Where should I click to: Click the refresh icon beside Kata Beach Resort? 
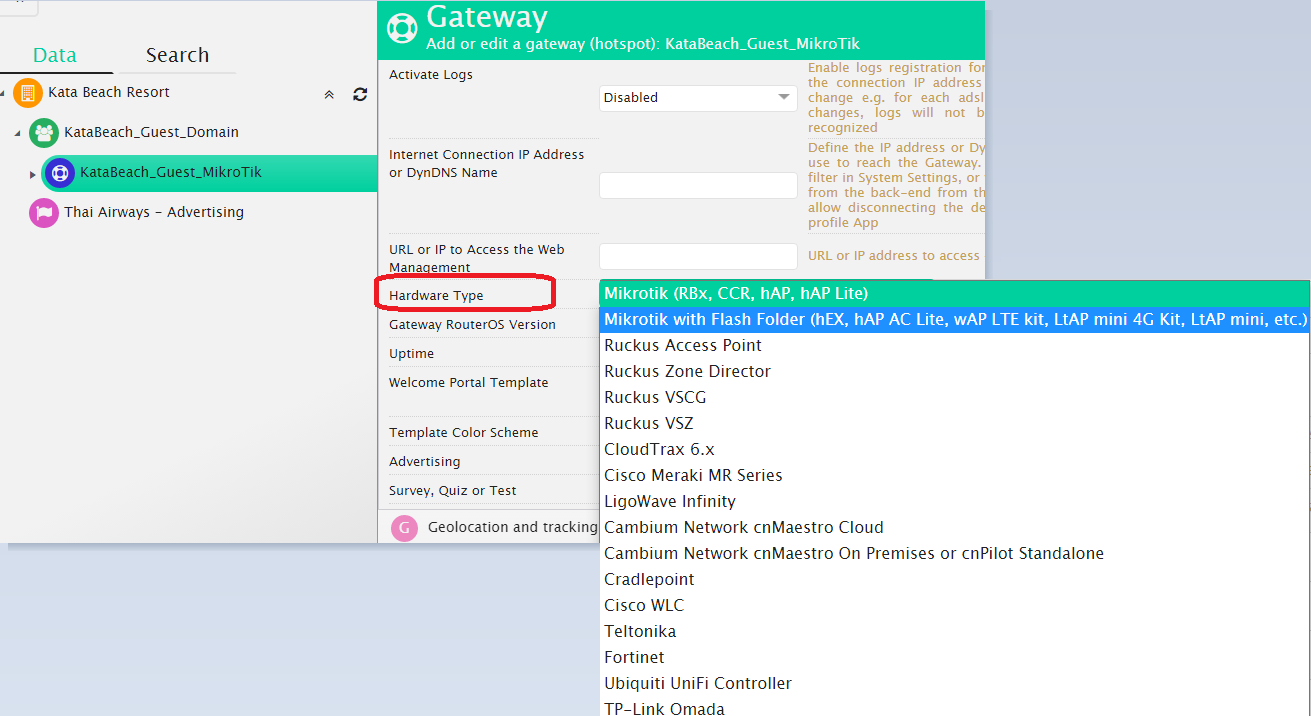[x=360, y=94]
